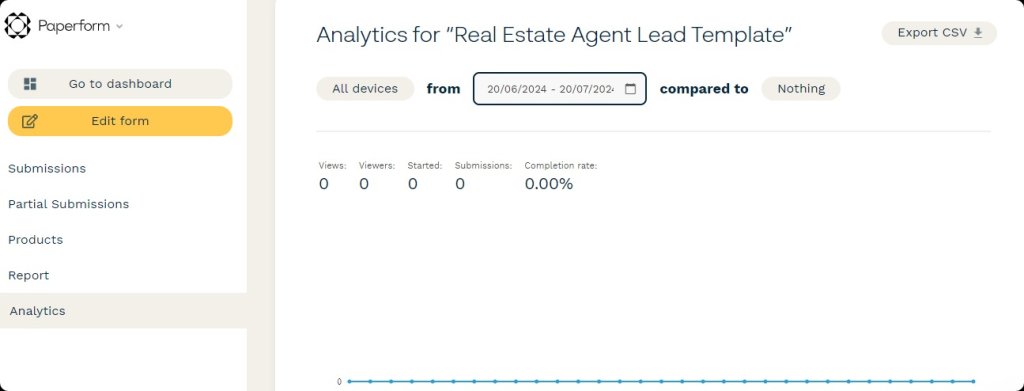Viewport: 1024px width, 391px height.
Task: Click the edit form pencil icon
Action: [x=30, y=121]
